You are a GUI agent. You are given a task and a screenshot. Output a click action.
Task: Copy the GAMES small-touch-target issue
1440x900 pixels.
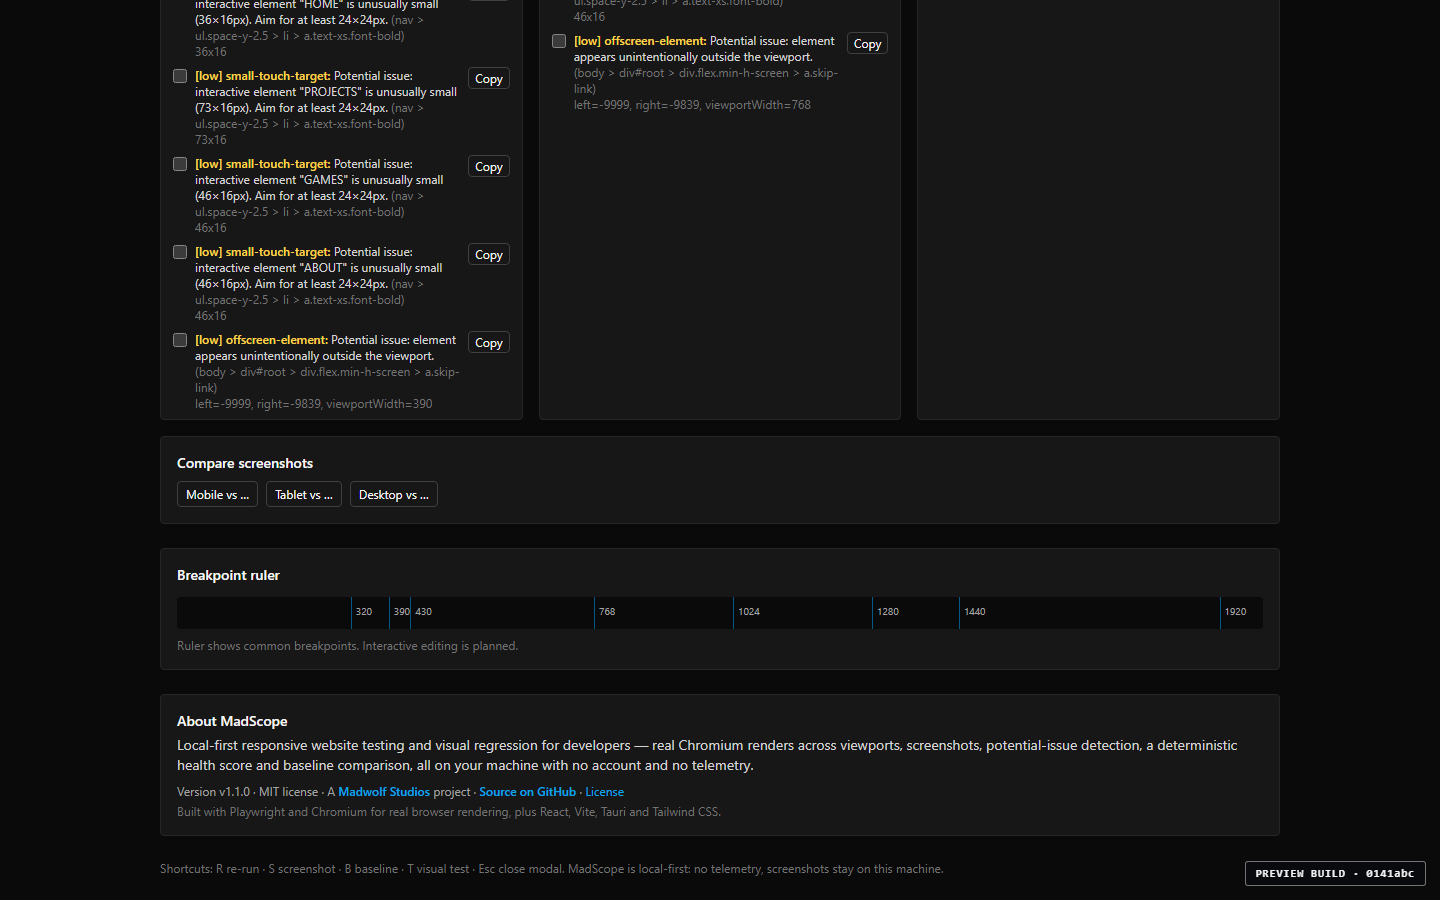489,167
